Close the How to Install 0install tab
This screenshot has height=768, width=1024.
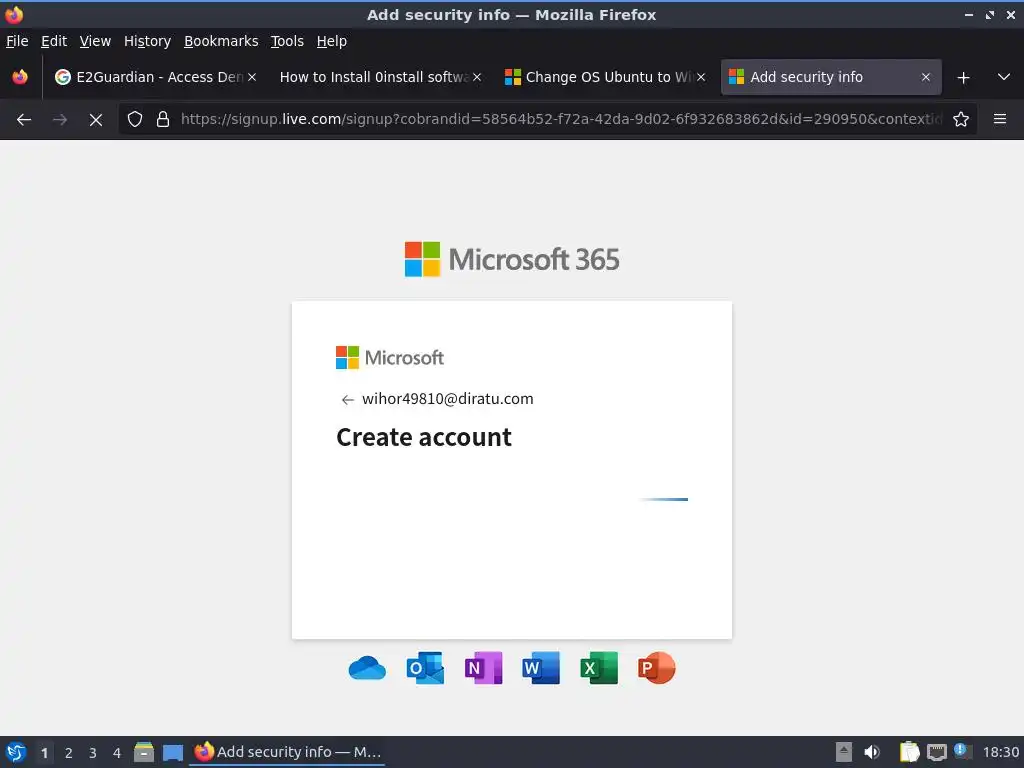[x=477, y=77]
